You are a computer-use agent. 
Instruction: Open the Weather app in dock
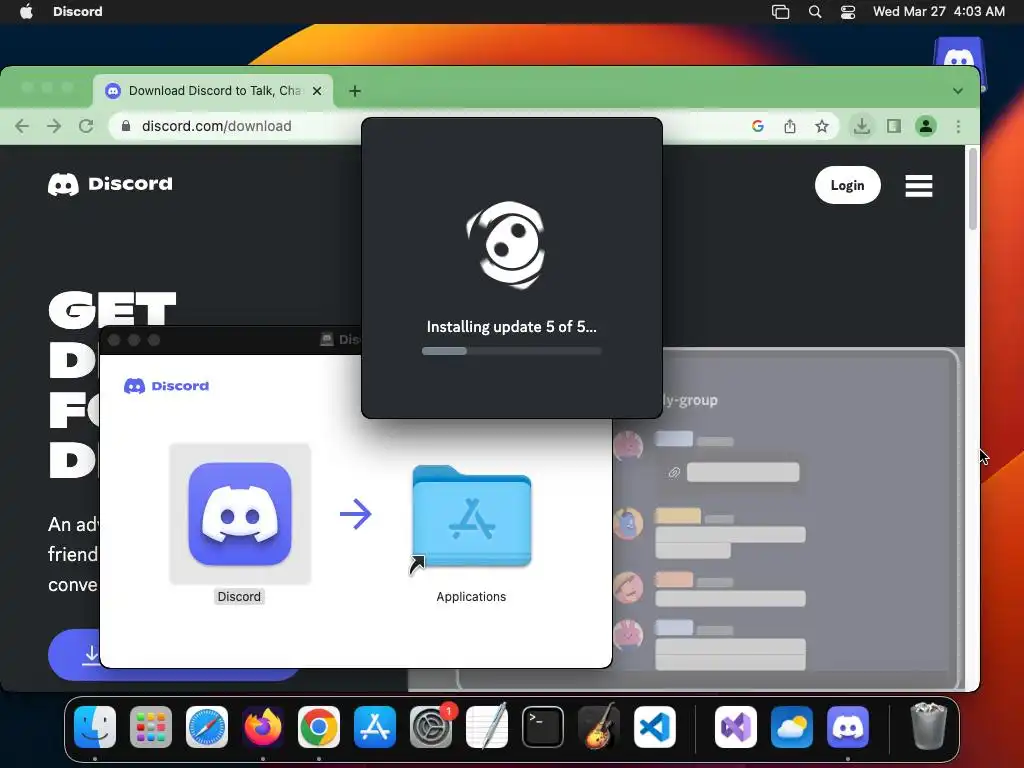792,727
